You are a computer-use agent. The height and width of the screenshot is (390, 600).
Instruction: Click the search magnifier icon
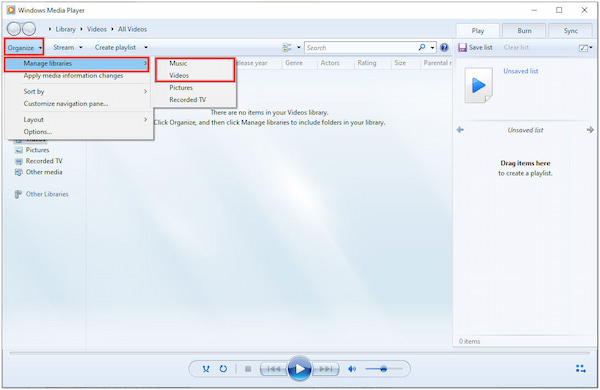click(x=422, y=47)
